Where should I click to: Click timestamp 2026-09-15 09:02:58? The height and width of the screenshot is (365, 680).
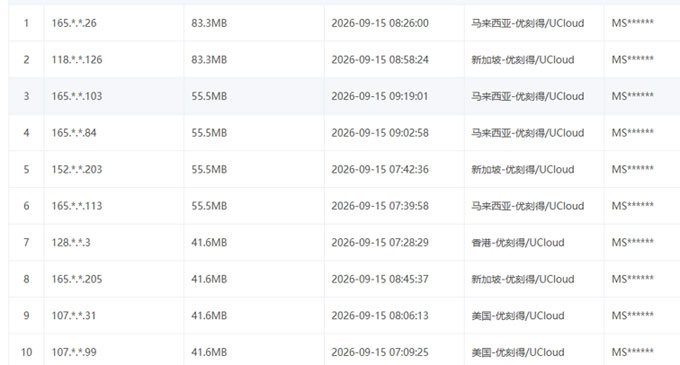(380, 133)
